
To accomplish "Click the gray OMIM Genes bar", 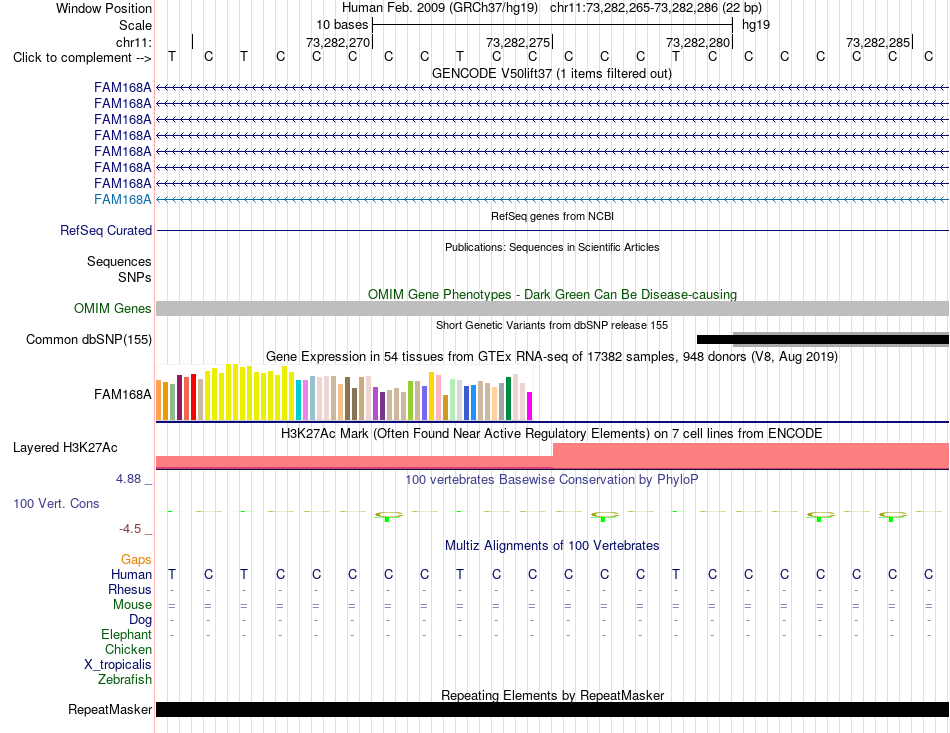I will [x=552, y=308].
